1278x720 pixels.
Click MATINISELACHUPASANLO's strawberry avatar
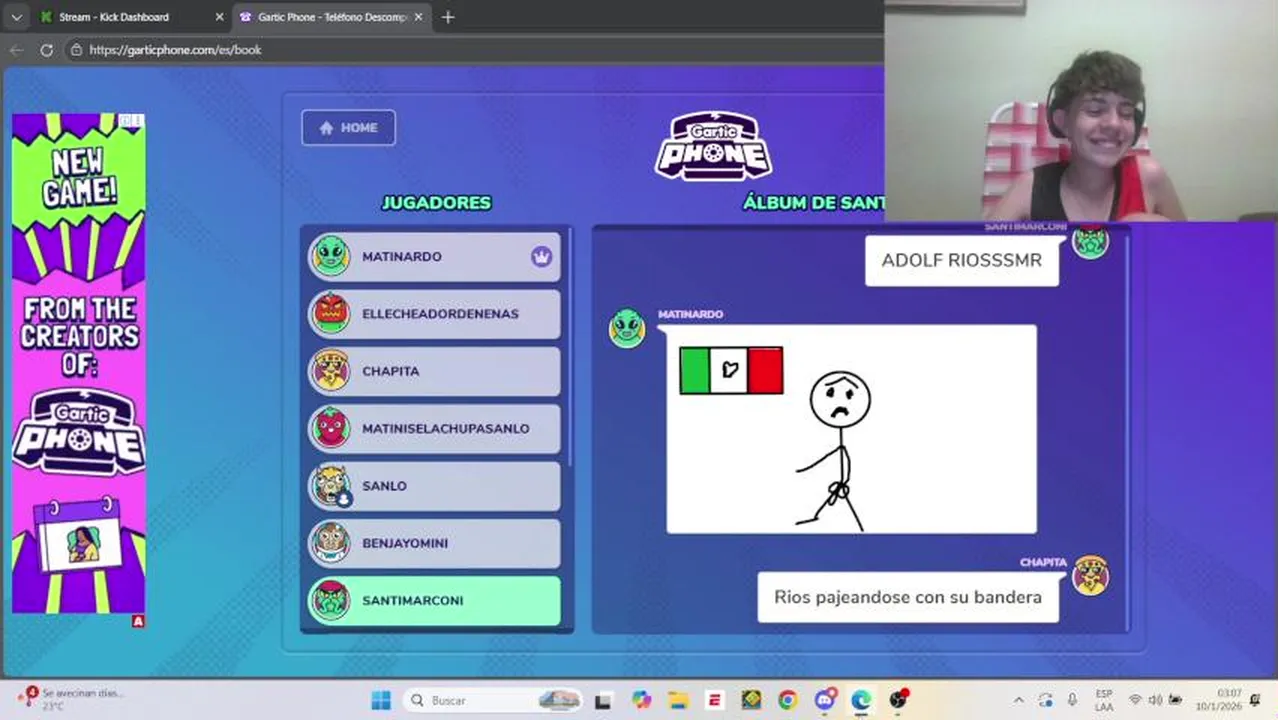[x=330, y=428]
